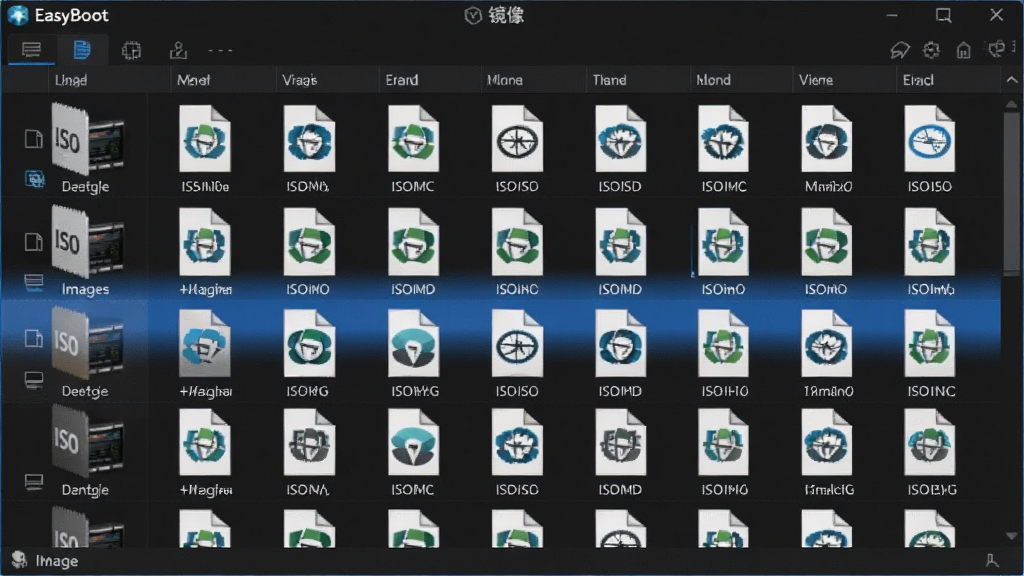Open the ISOMC file in first row
1024x576 pixels.
413,139
